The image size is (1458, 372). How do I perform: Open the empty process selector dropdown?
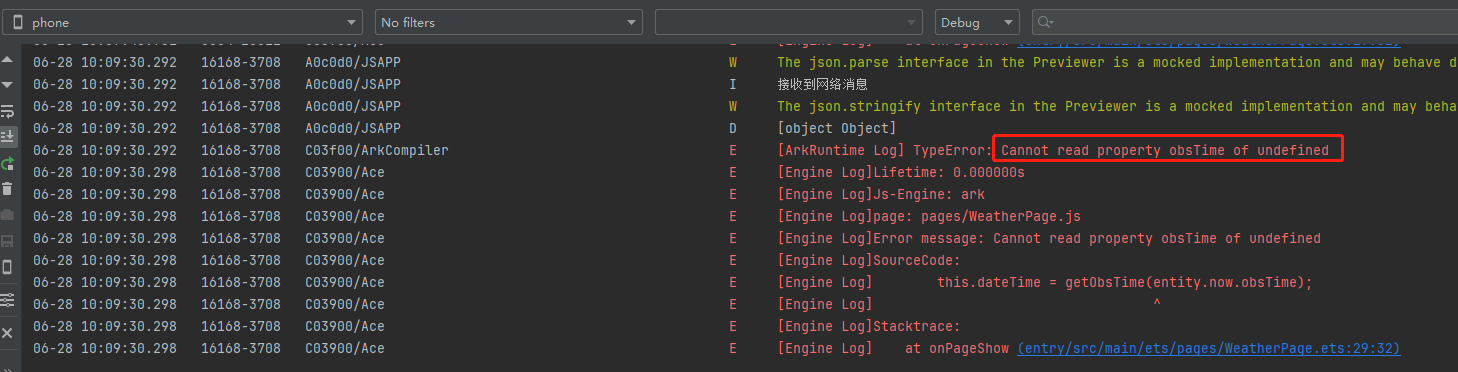coord(789,22)
